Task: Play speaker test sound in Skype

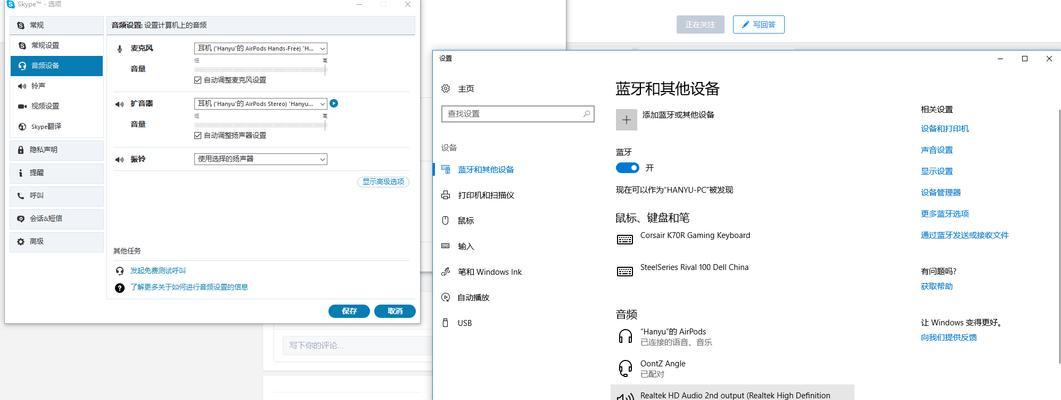Action: pyautogui.click(x=334, y=104)
